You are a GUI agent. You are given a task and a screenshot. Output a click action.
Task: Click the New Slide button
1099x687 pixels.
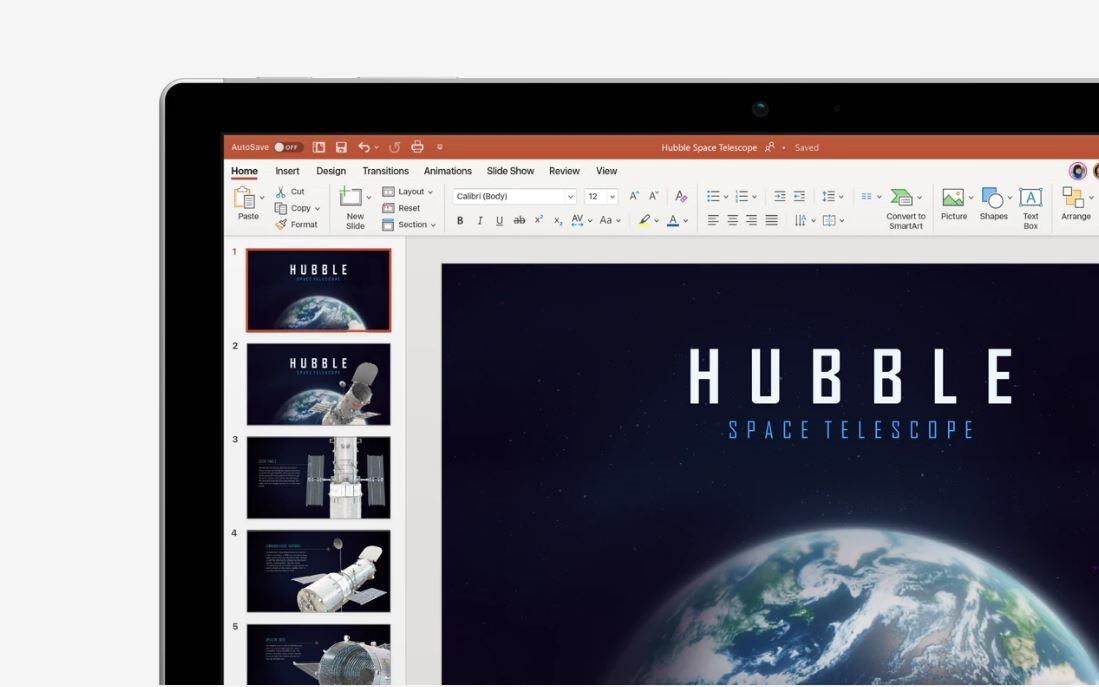point(353,207)
